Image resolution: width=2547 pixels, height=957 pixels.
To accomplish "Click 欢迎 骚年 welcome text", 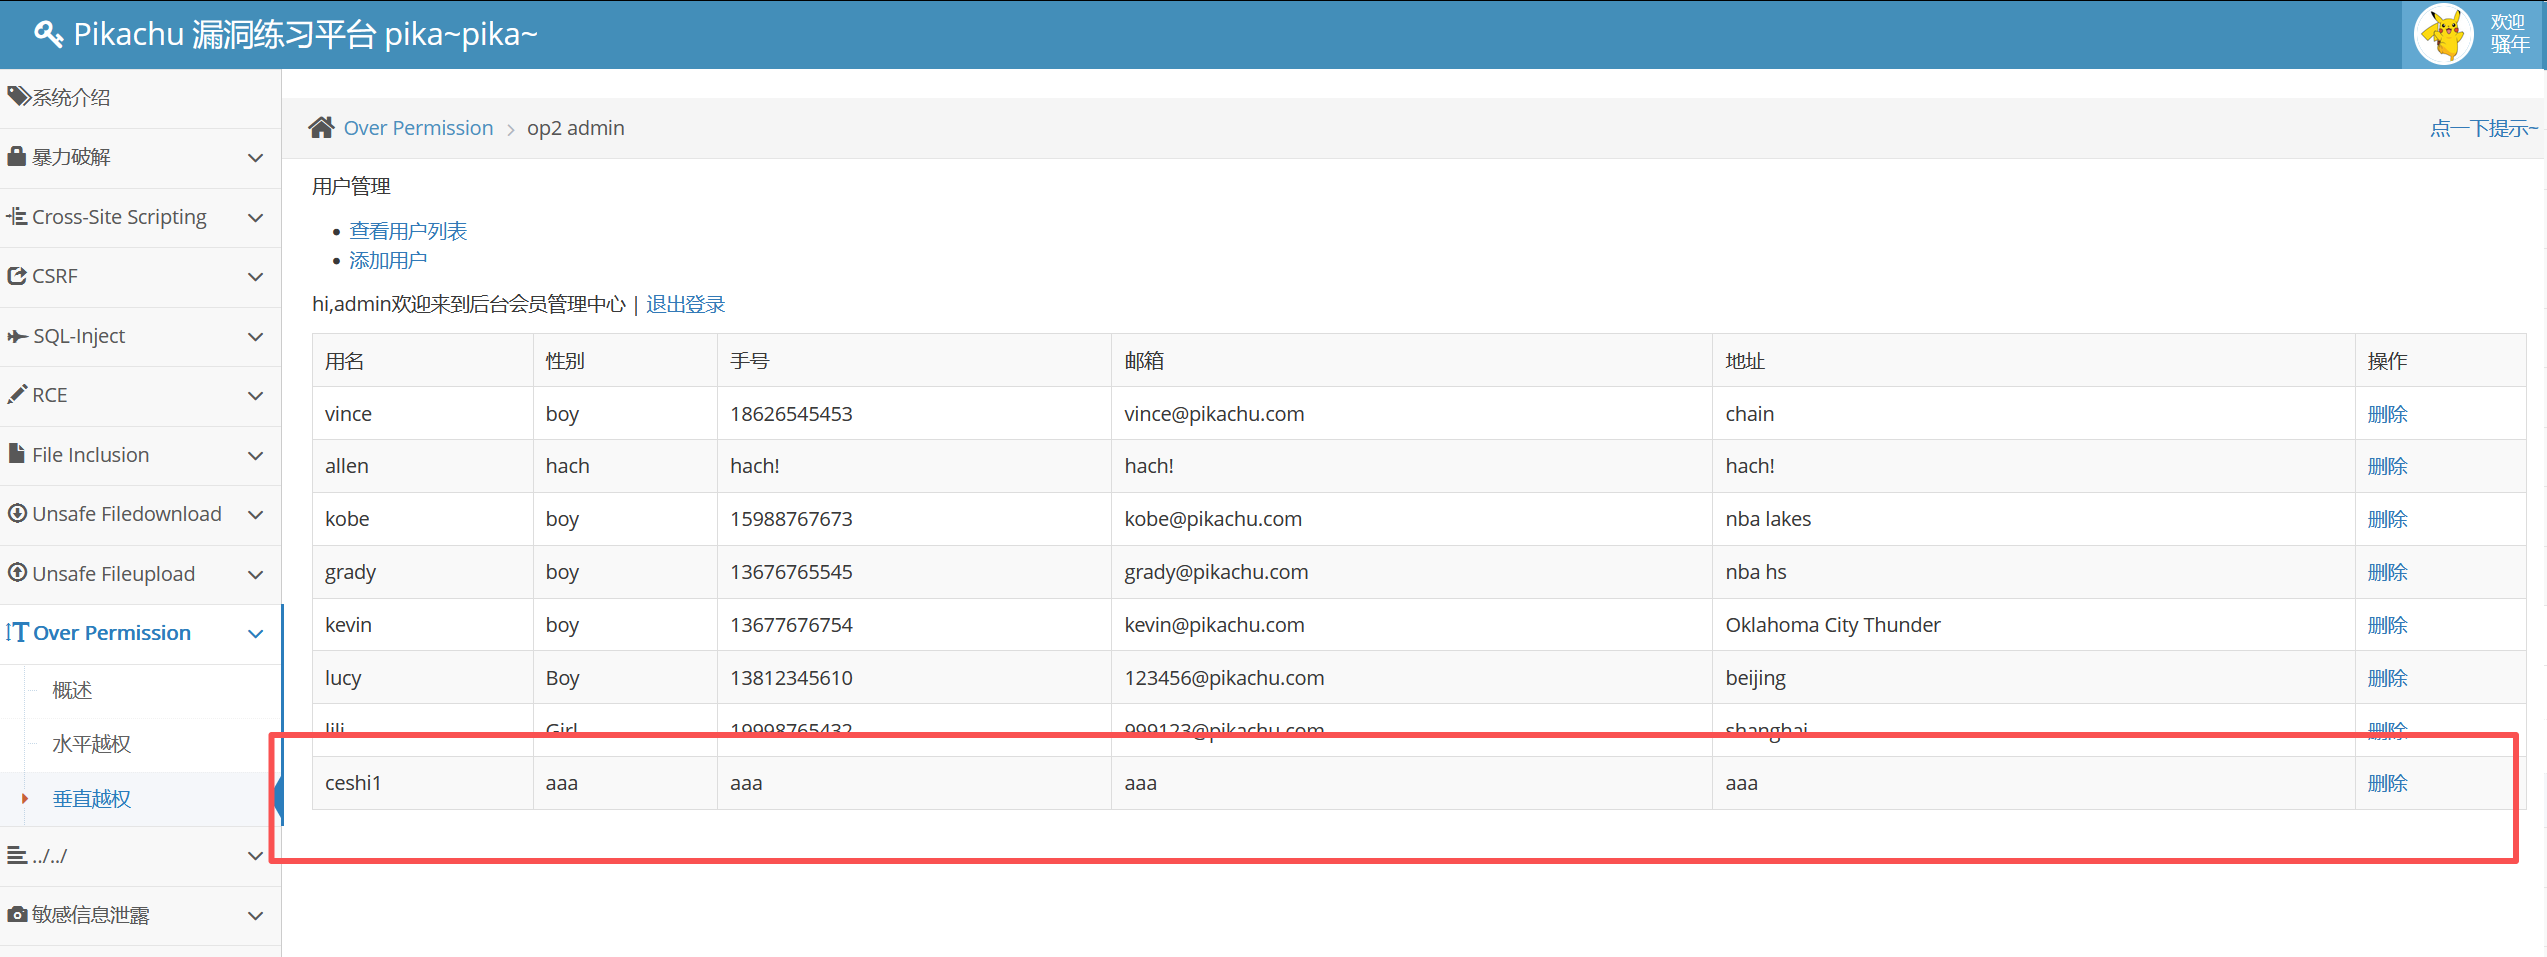I will pos(2509,33).
